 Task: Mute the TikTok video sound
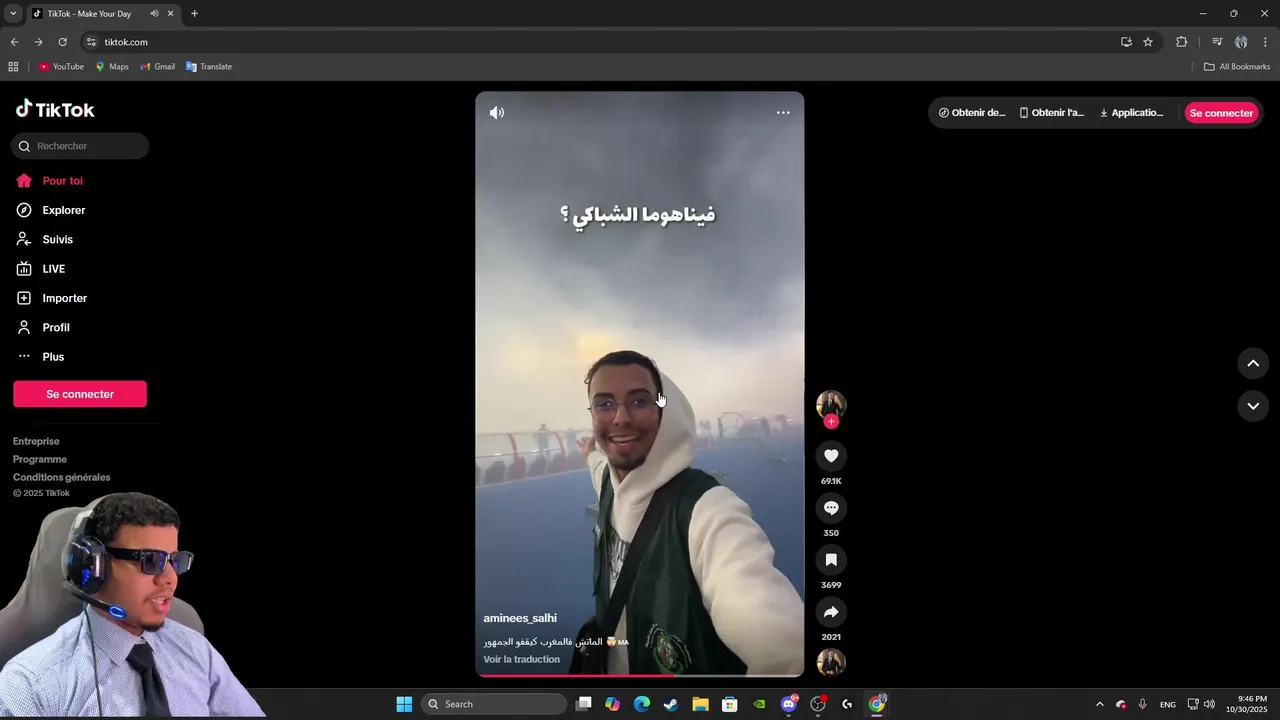click(497, 113)
